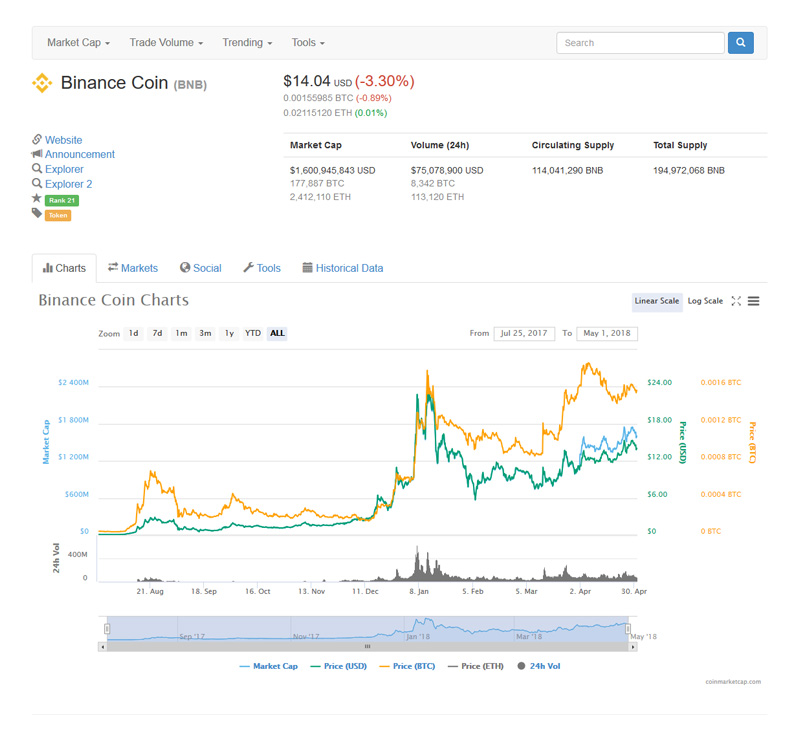Click the 114,041,290 BNB circulating supply
808x749 pixels.
click(567, 171)
